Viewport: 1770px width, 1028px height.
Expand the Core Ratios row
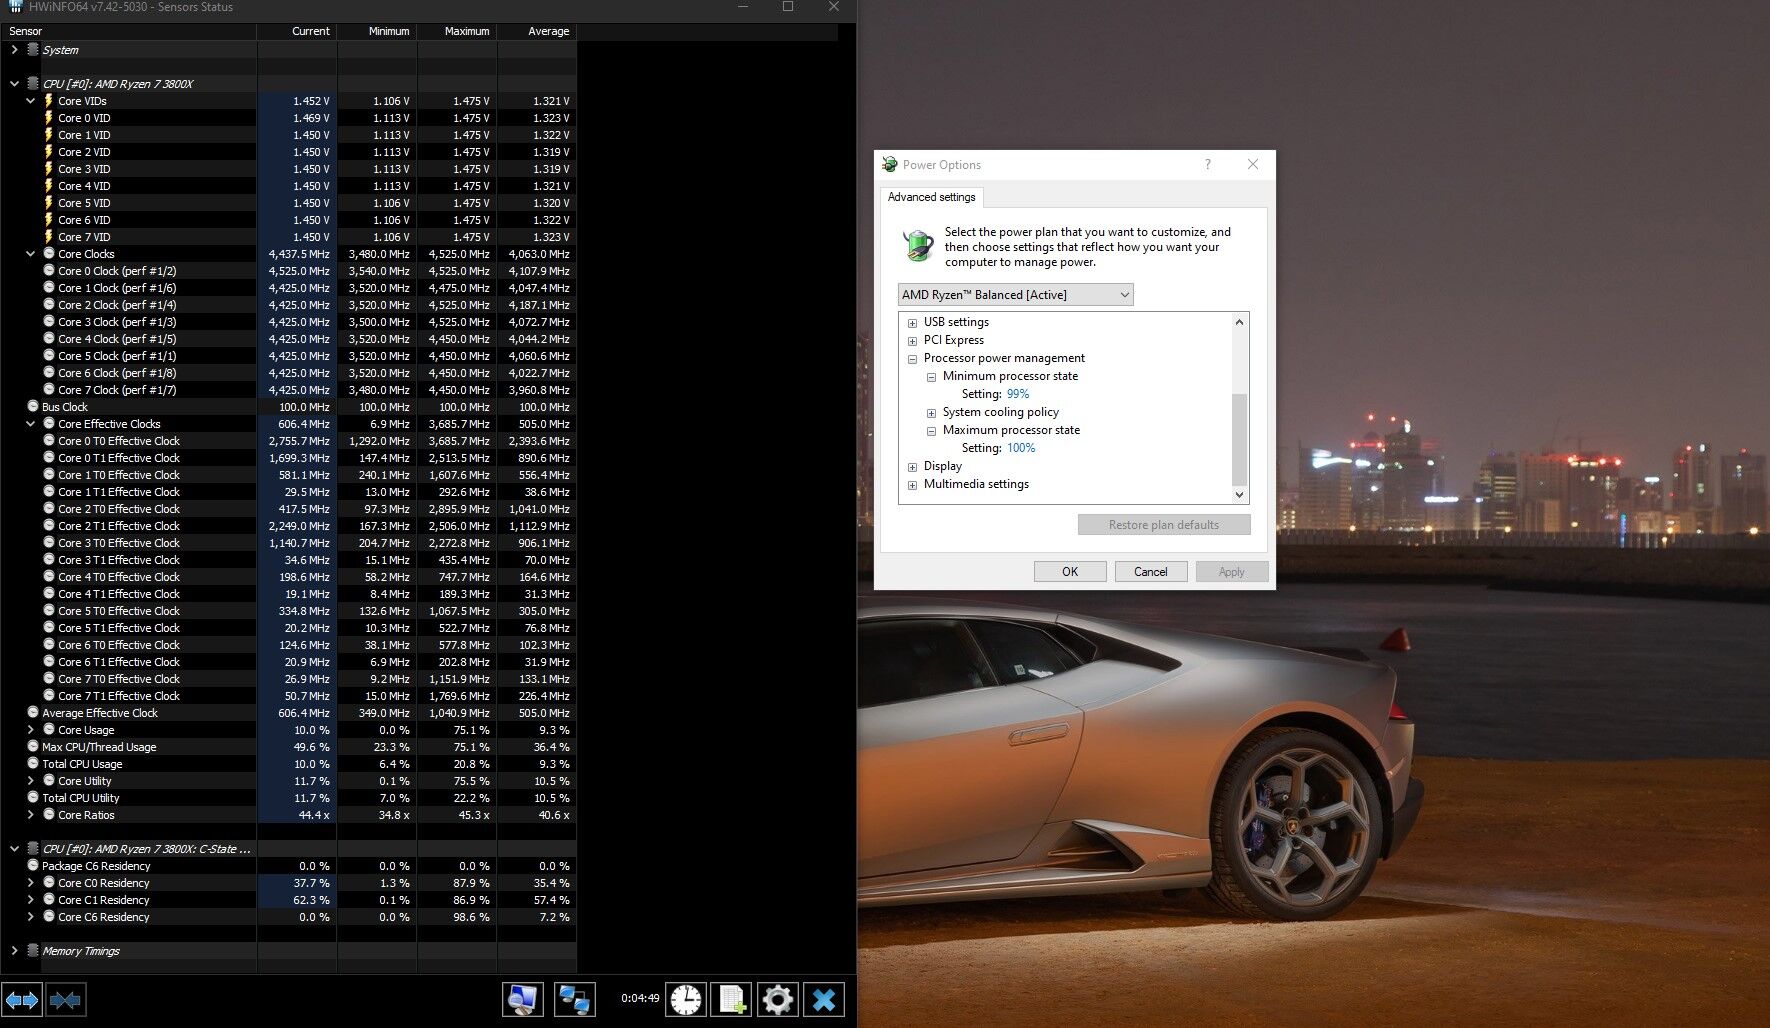pos(30,815)
